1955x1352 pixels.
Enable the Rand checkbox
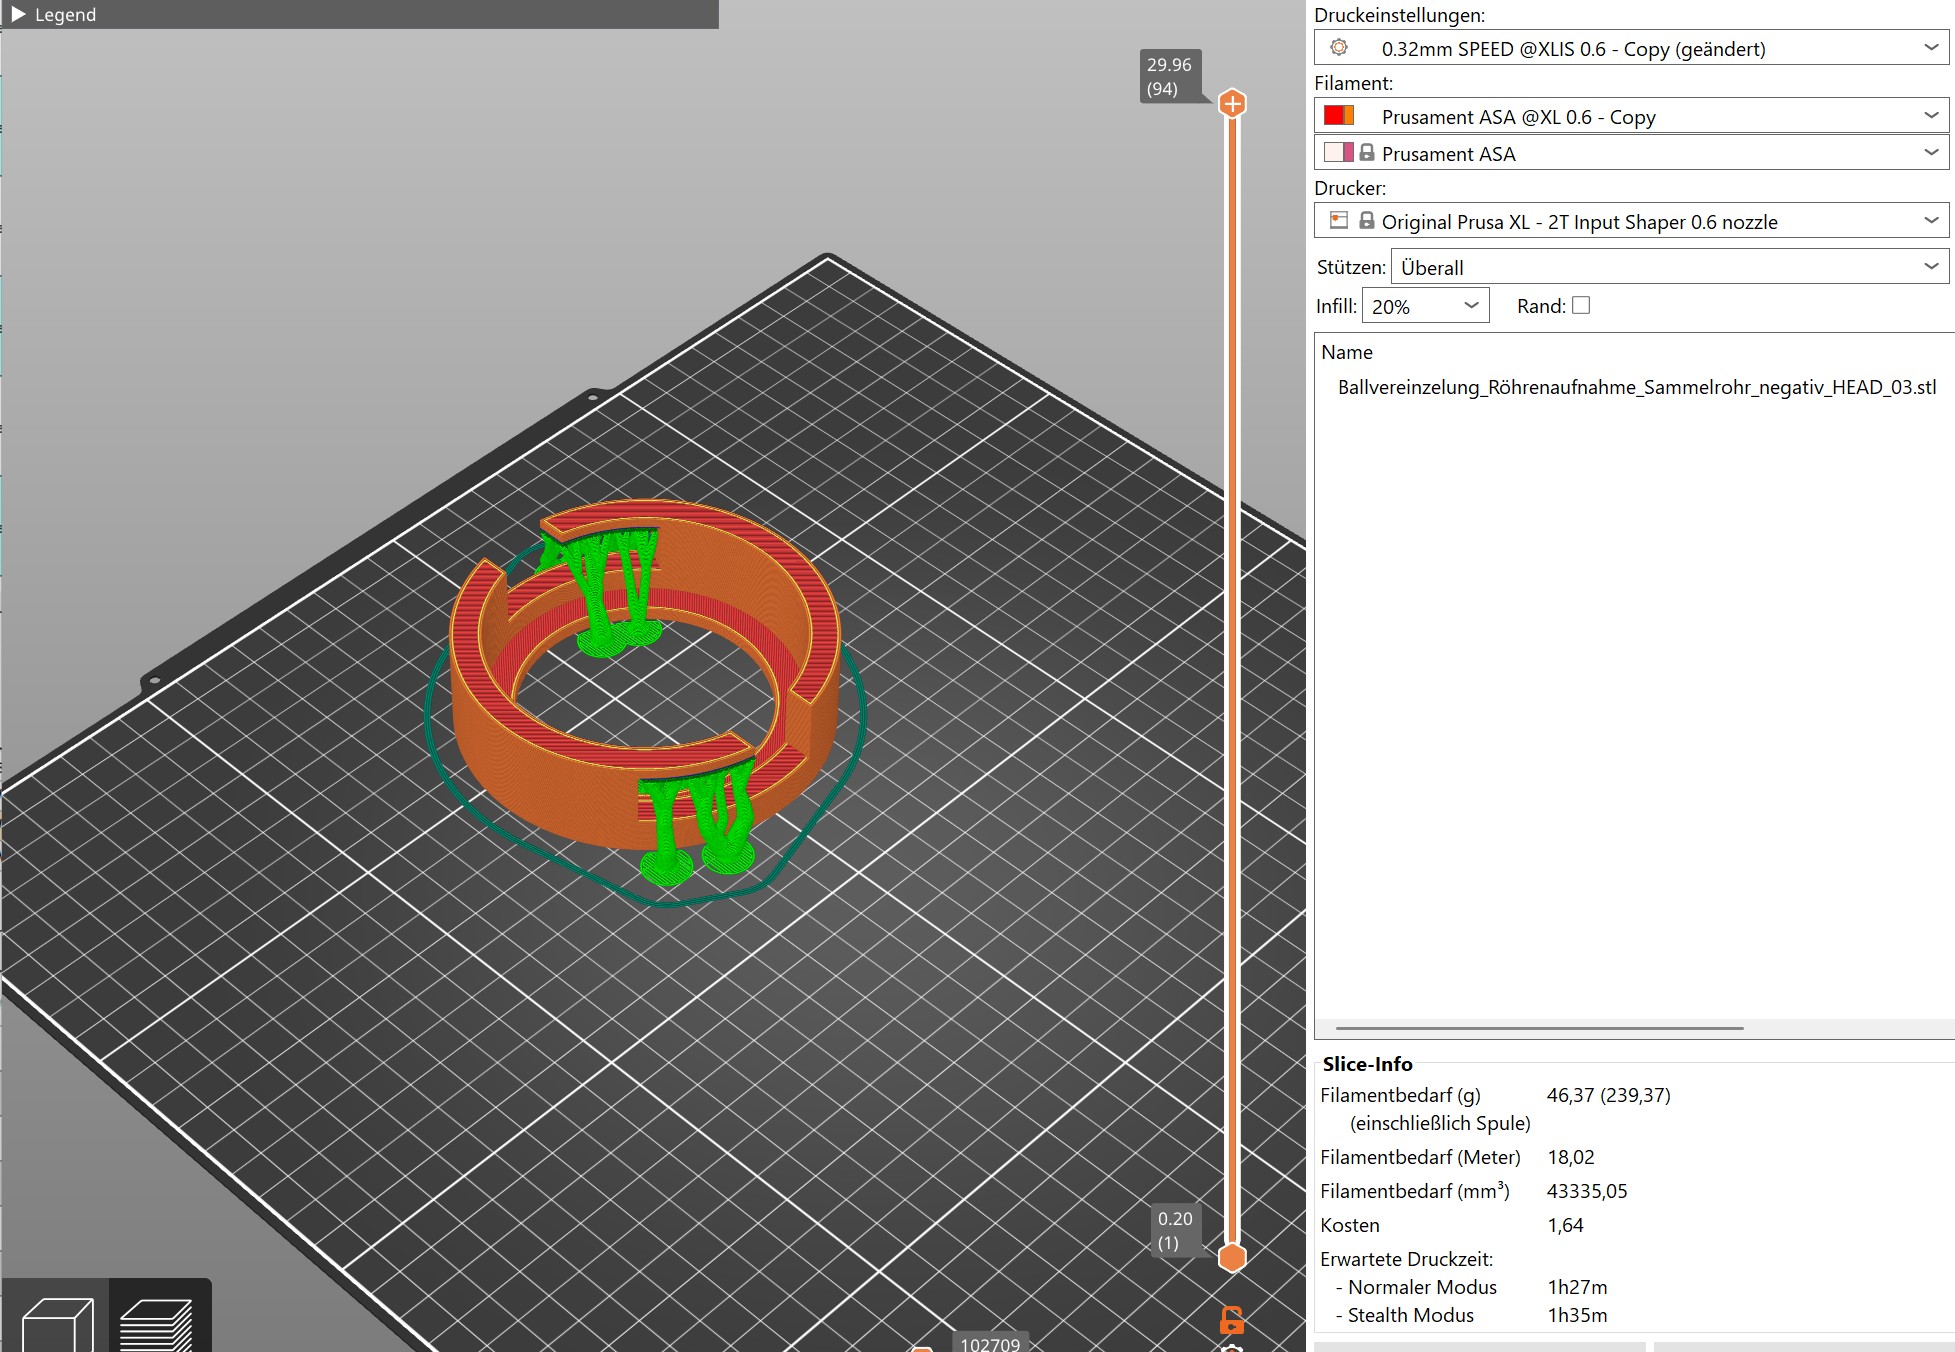point(1581,305)
